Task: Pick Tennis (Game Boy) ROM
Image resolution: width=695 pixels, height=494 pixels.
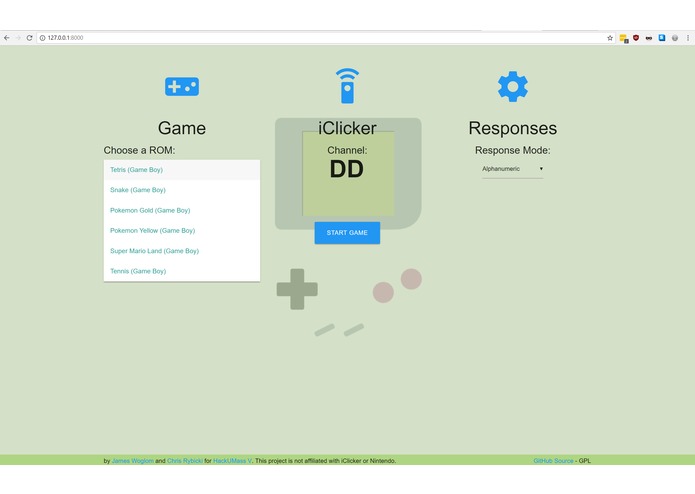Action: coord(182,271)
